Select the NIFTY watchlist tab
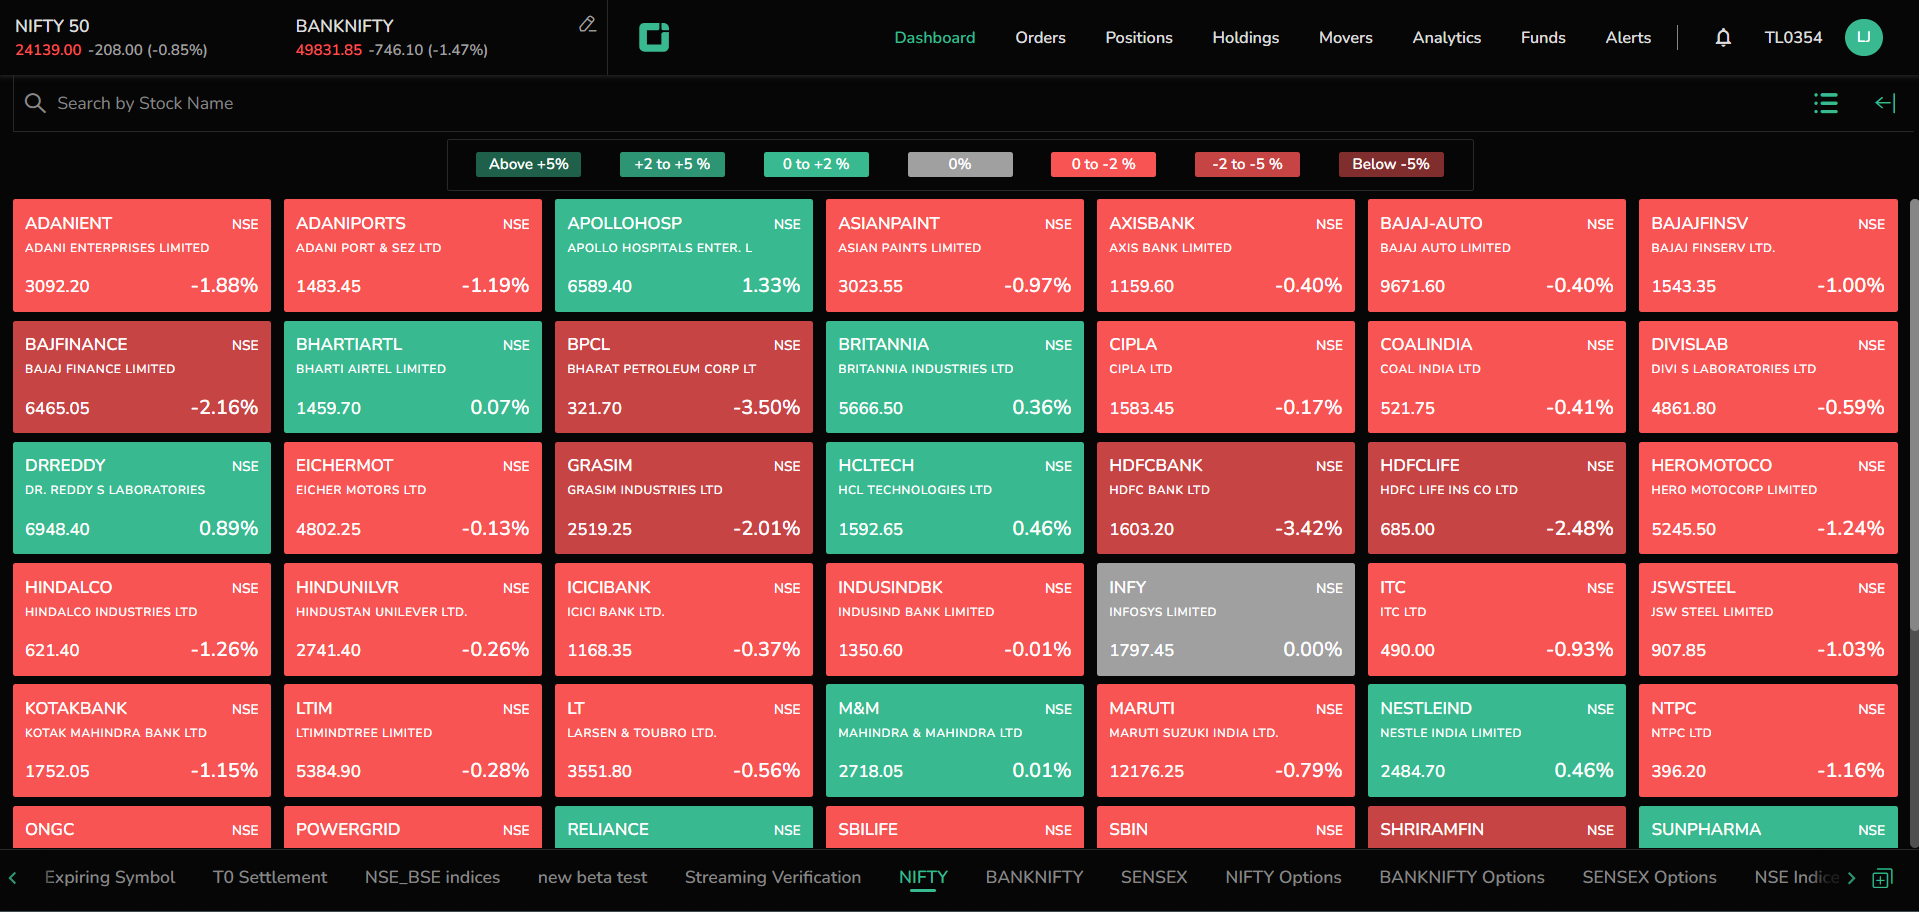 (x=923, y=877)
